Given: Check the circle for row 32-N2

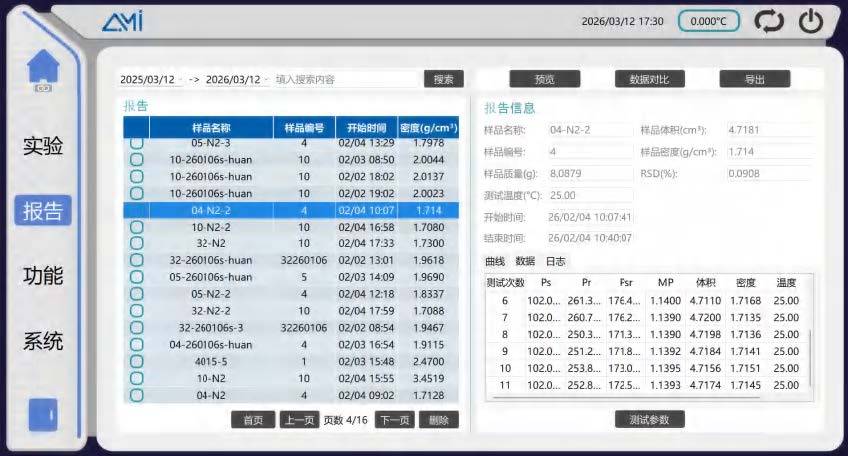Looking at the screenshot, I should [137, 243].
